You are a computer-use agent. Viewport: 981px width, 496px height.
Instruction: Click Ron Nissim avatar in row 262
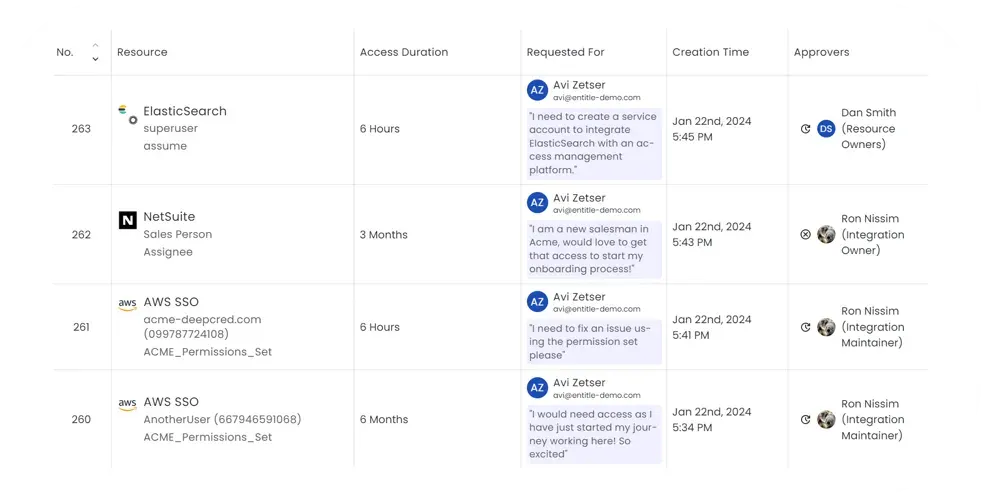(x=826, y=235)
